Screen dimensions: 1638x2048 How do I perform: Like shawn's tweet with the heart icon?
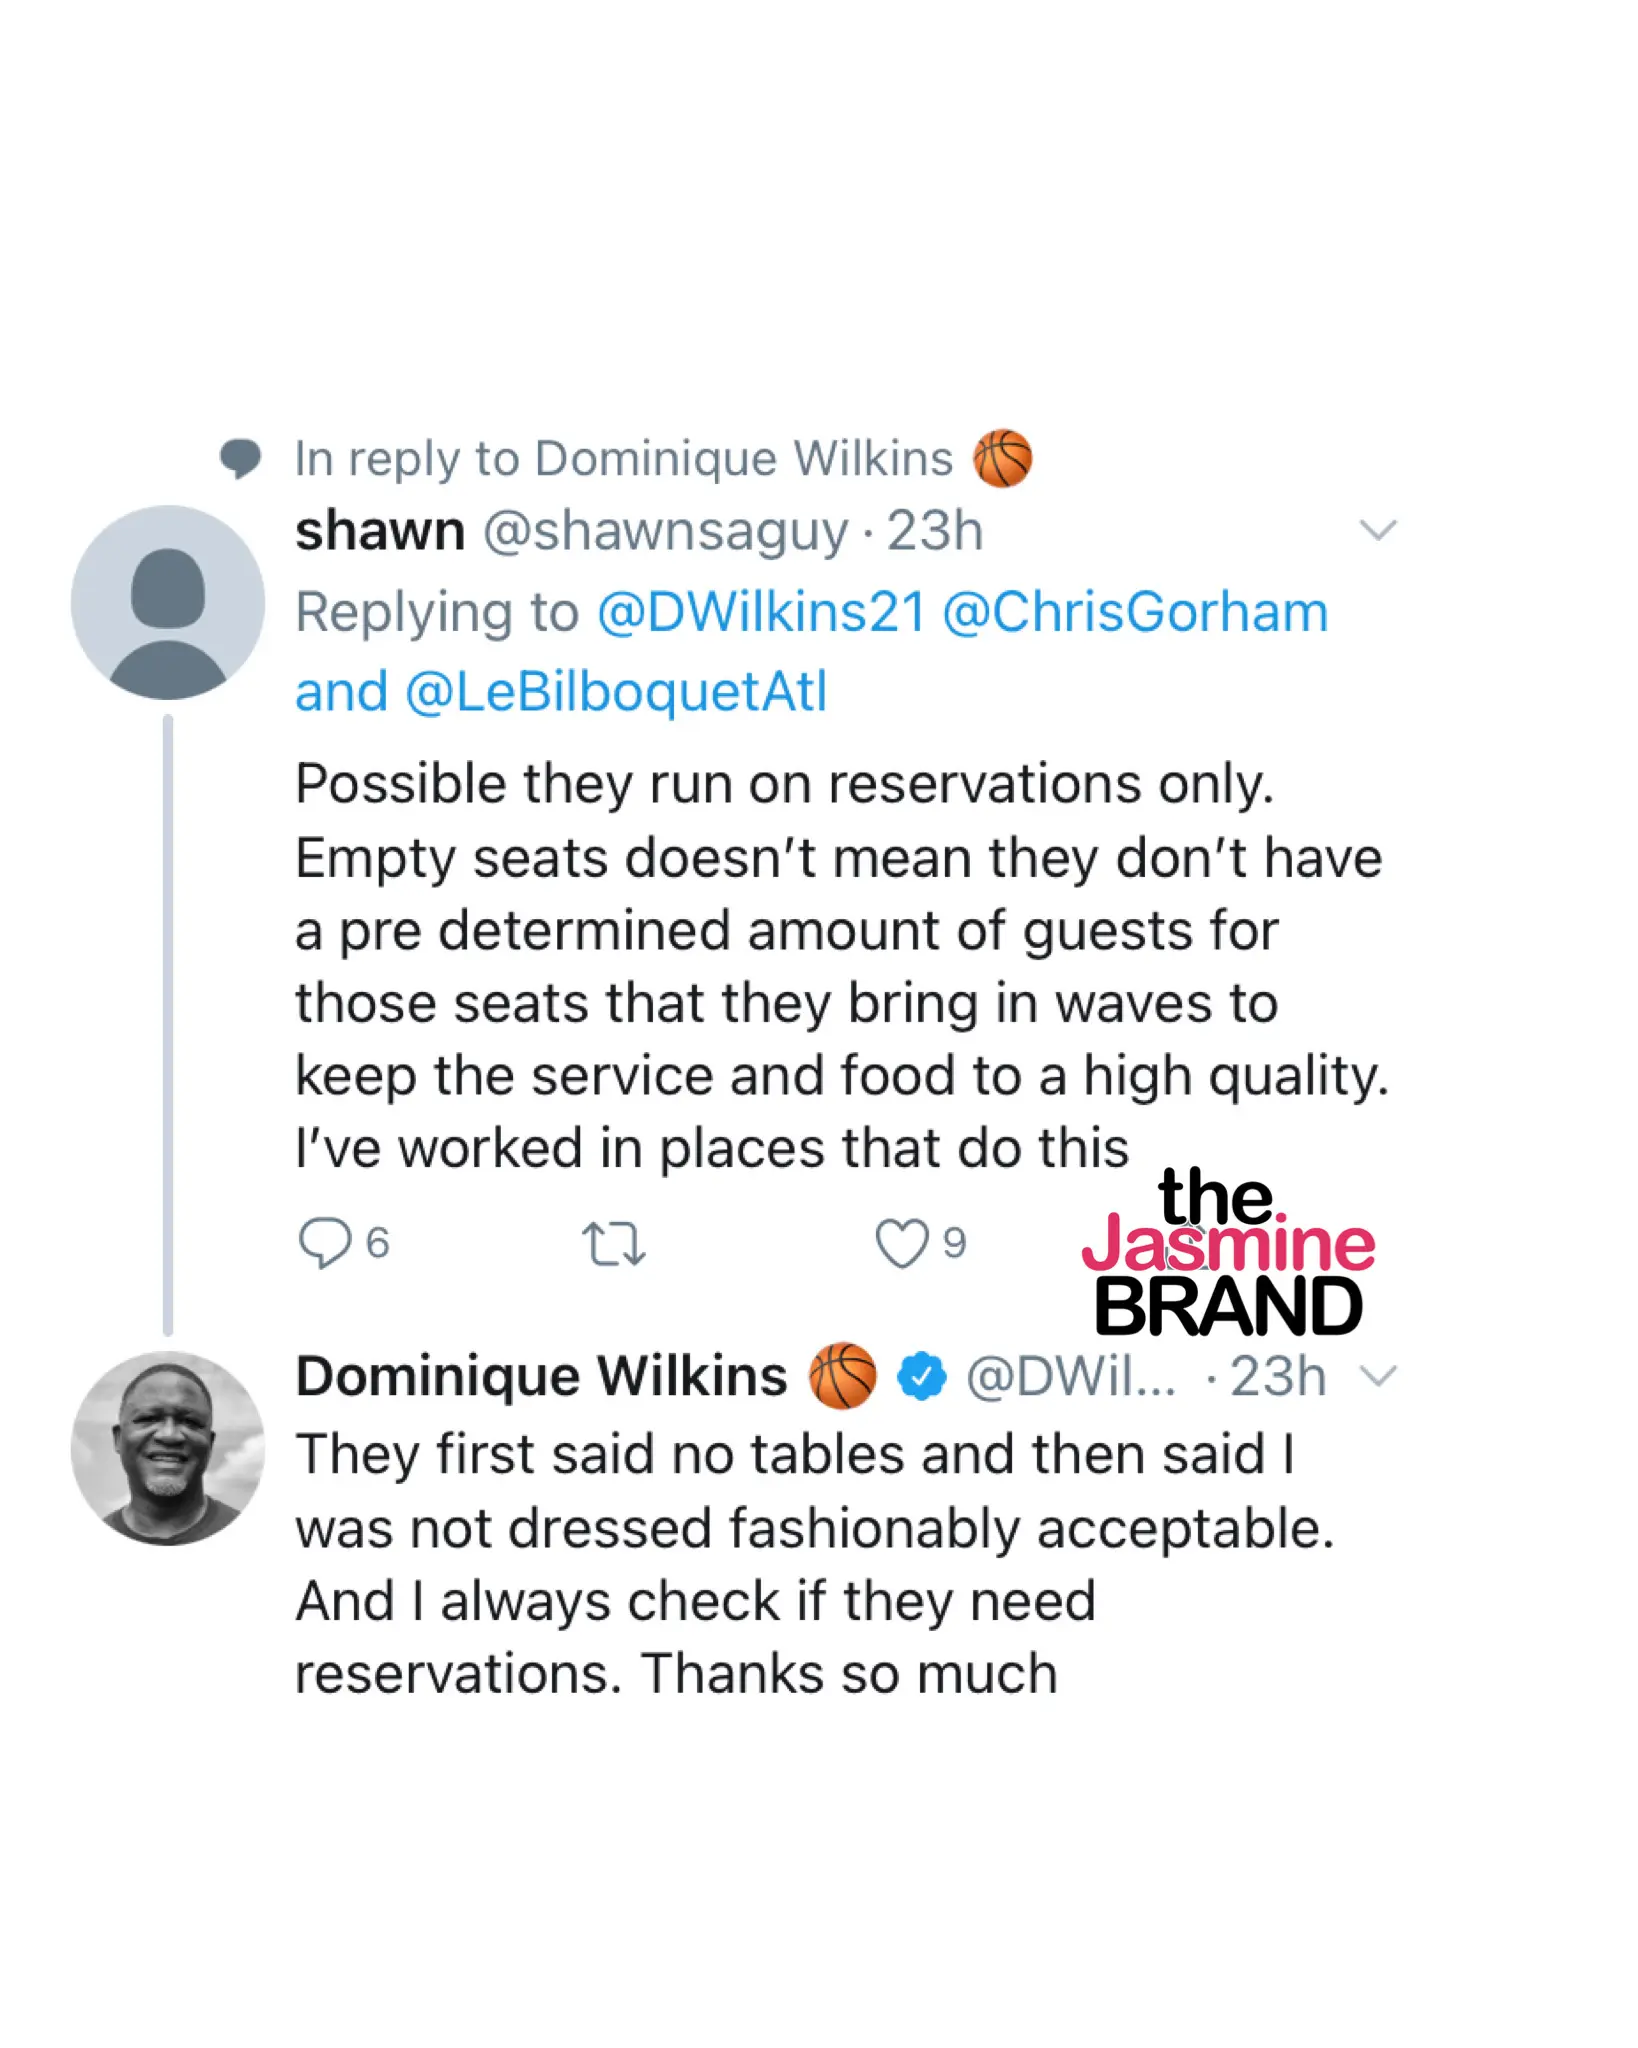(x=902, y=1243)
